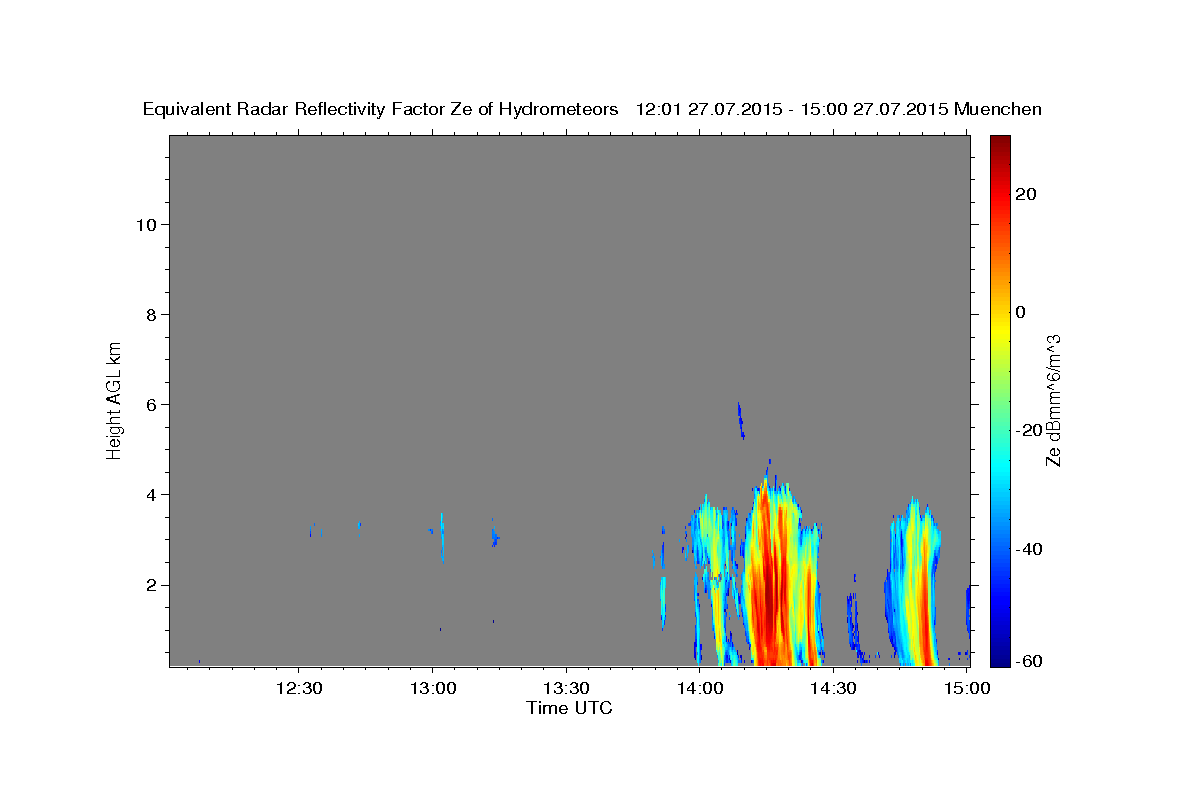Click the plot title "Equivalent Radar Reflectivity Factor Ze of Hydrometeors"
Image resolution: width=1200 pixels, height=800 pixels.
(381, 110)
